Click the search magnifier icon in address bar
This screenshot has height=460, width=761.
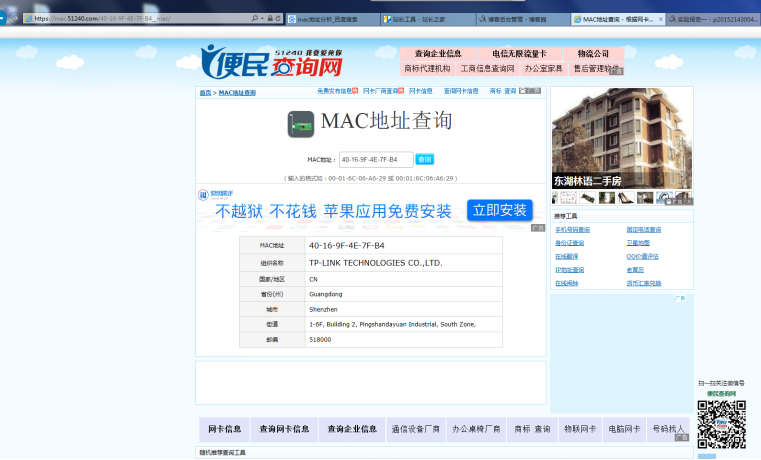(x=255, y=18)
